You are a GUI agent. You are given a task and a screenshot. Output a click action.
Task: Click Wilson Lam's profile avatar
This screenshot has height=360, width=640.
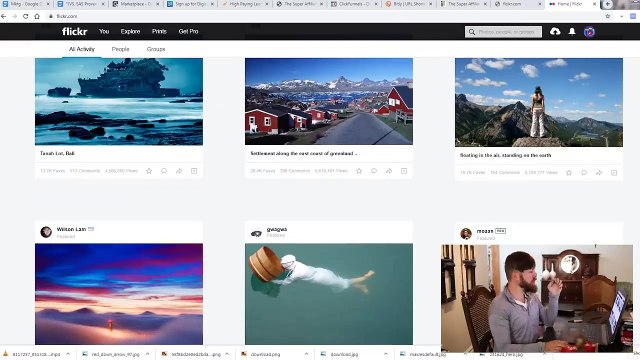tap(46, 232)
